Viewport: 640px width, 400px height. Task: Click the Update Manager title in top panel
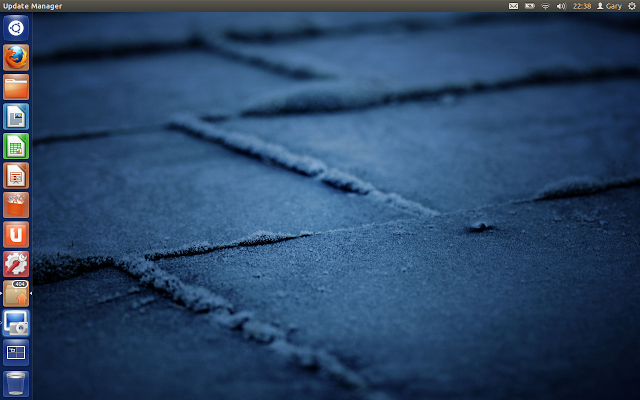[33, 6]
